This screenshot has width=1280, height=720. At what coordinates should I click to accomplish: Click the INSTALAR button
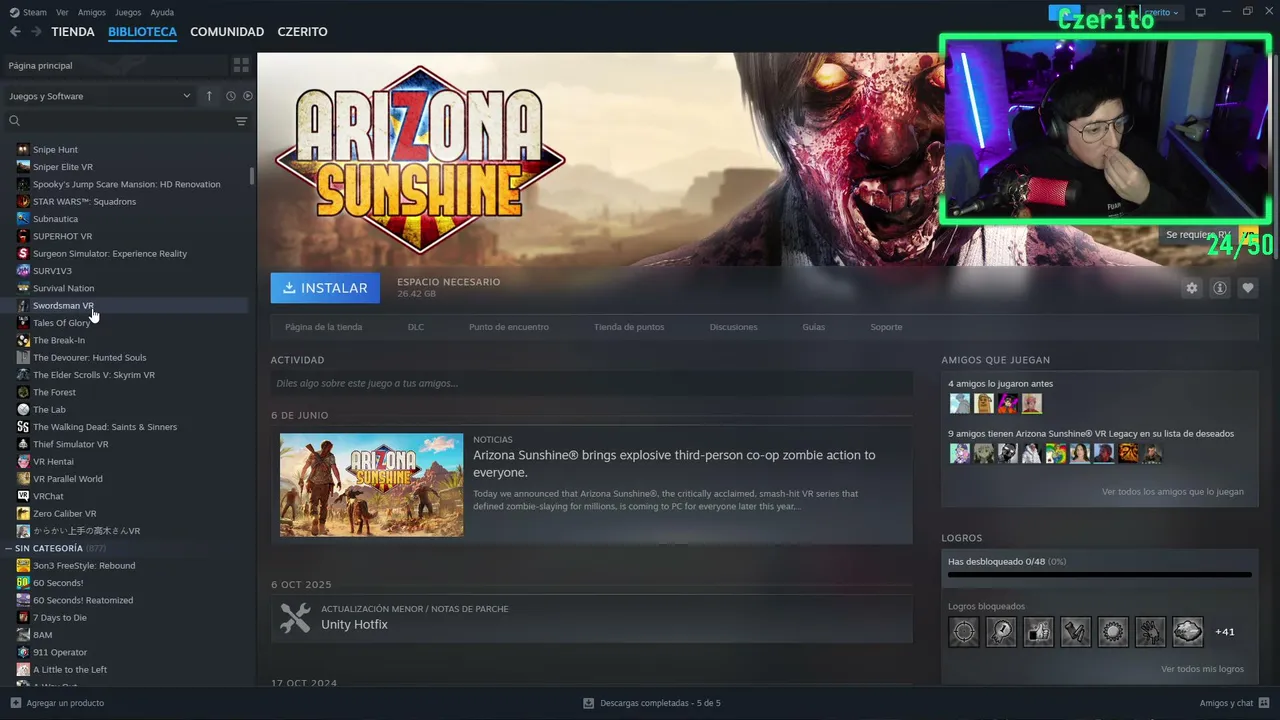click(x=325, y=288)
